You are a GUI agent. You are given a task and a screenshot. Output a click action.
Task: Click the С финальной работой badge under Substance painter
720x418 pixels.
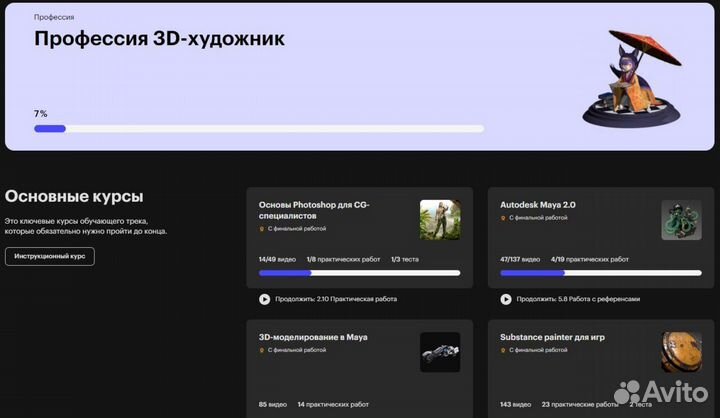click(534, 350)
